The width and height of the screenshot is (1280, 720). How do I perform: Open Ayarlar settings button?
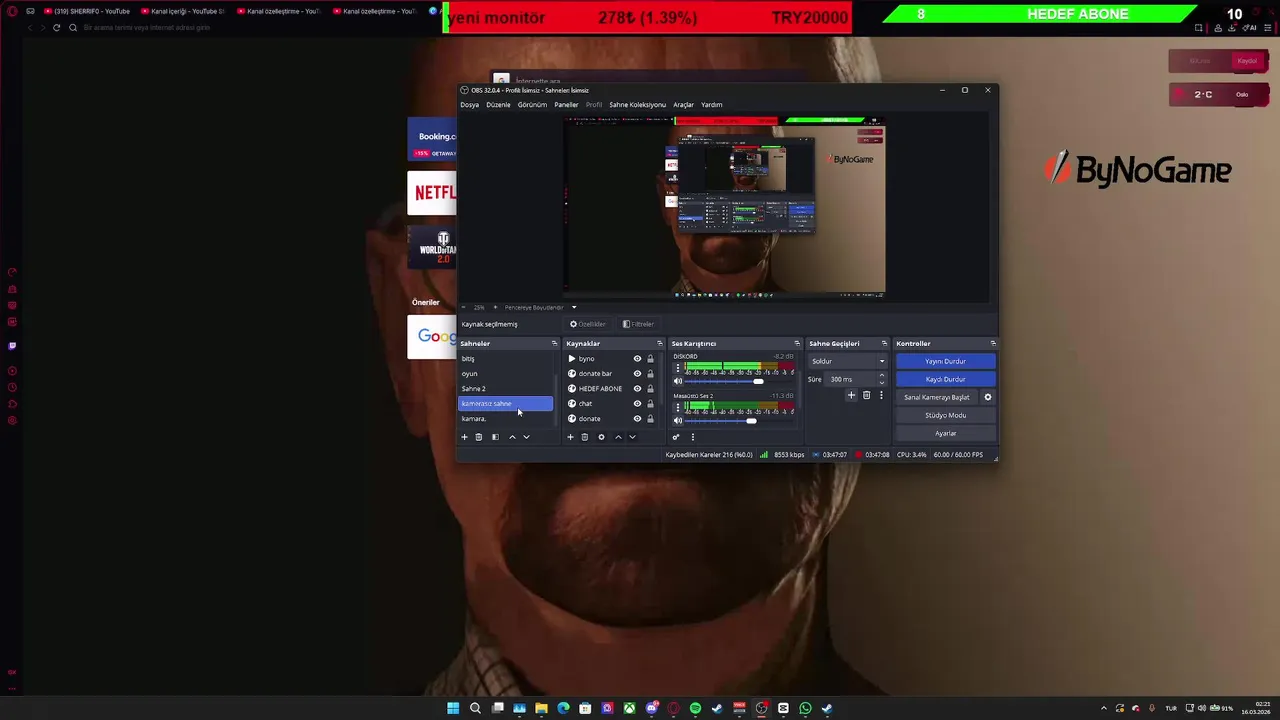(x=945, y=433)
